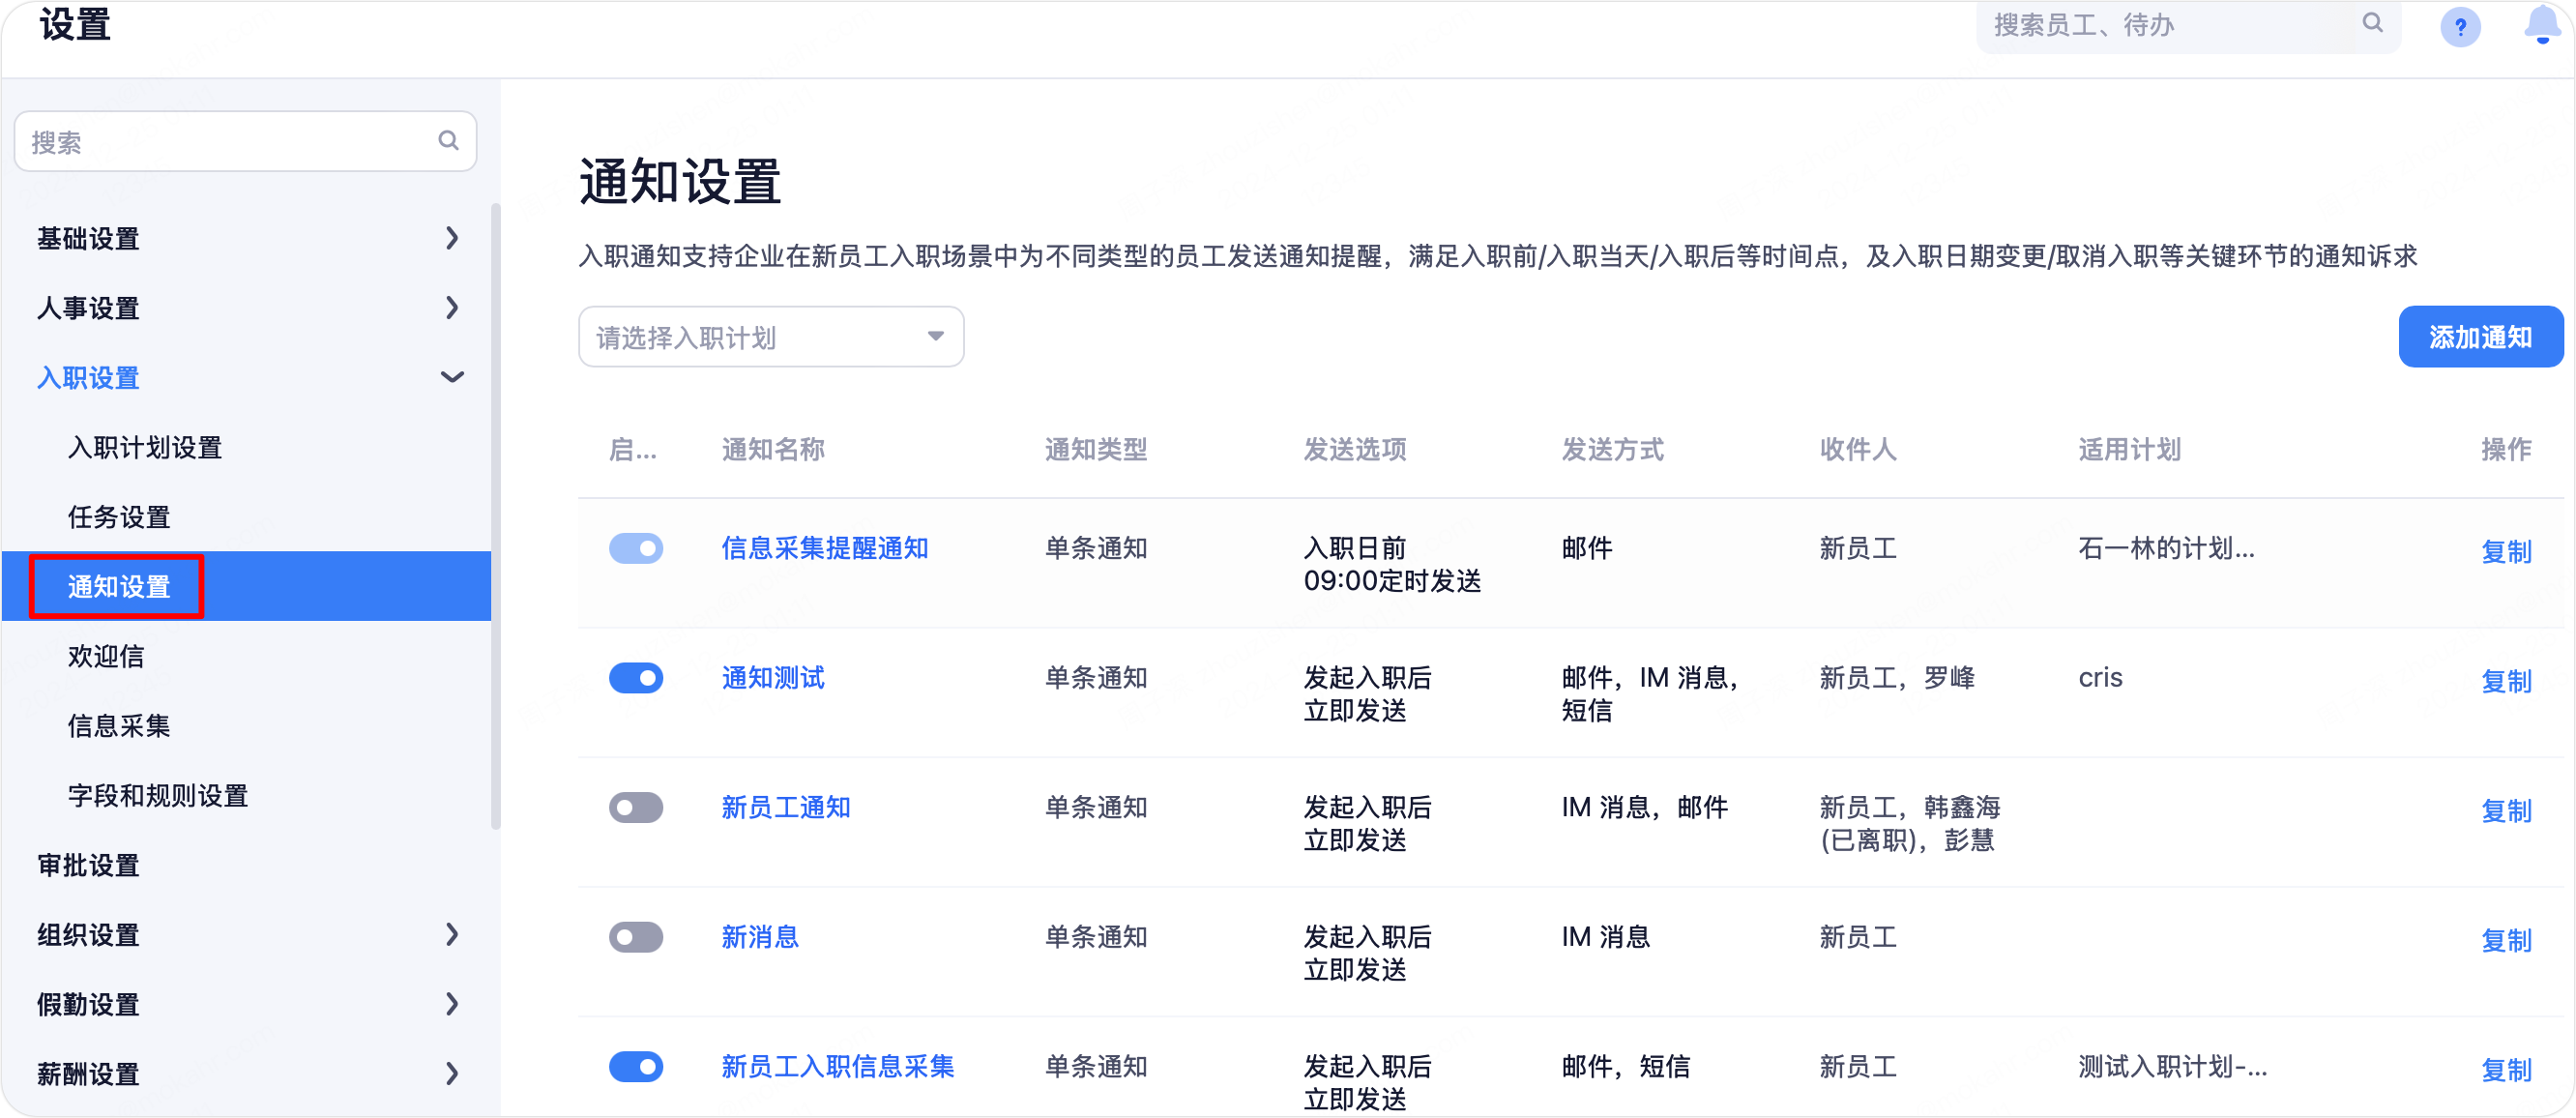Click the sidebar search magnifier icon
The height and width of the screenshot is (1118, 2576).
[448, 141]
